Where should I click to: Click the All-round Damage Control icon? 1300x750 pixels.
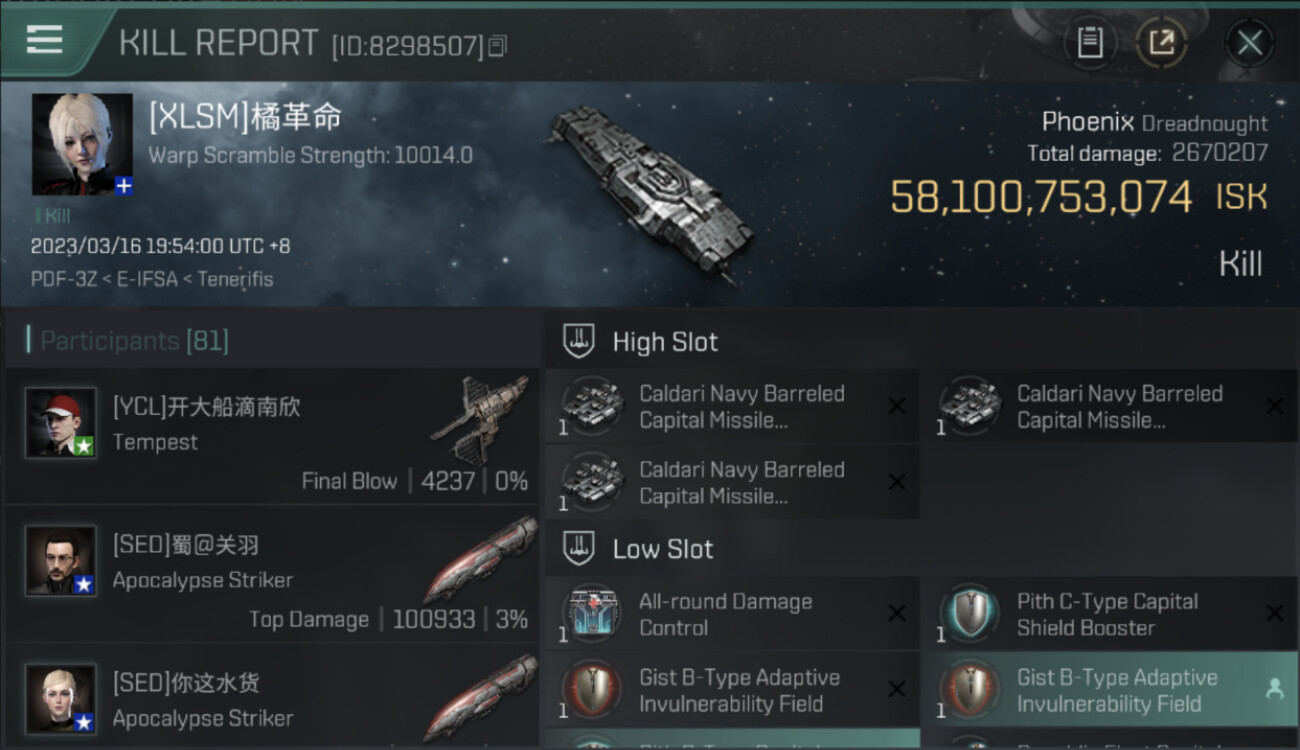[591, 613]
